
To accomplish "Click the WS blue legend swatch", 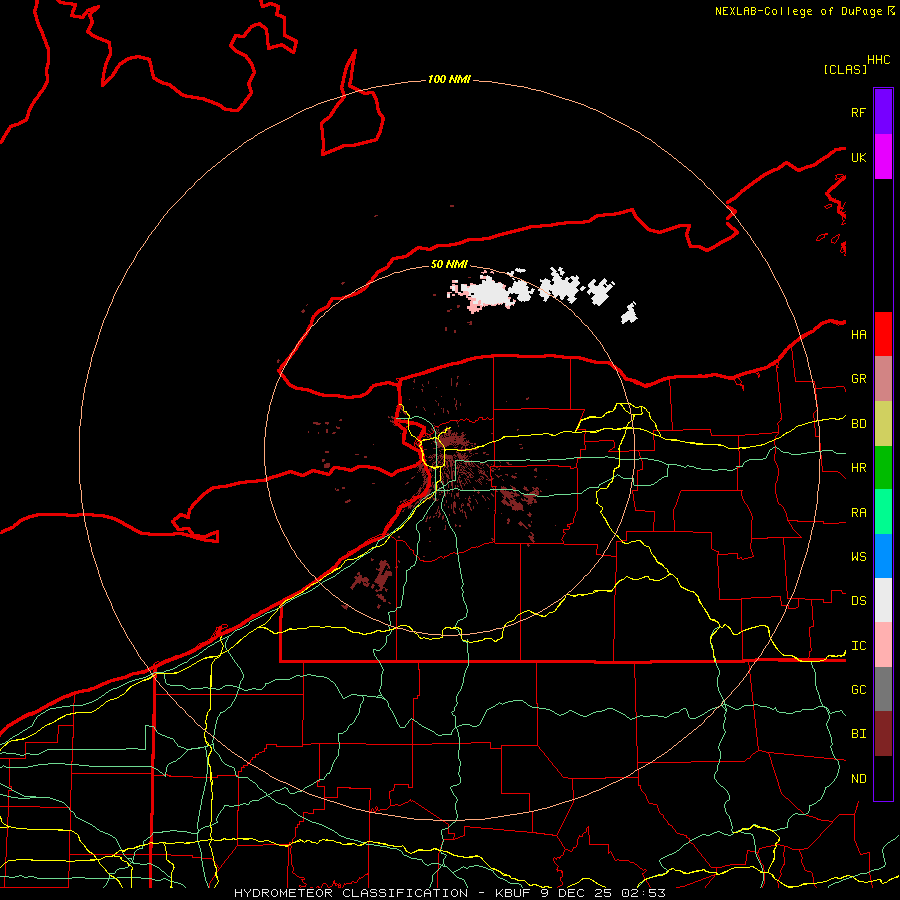I will (883, 556).
